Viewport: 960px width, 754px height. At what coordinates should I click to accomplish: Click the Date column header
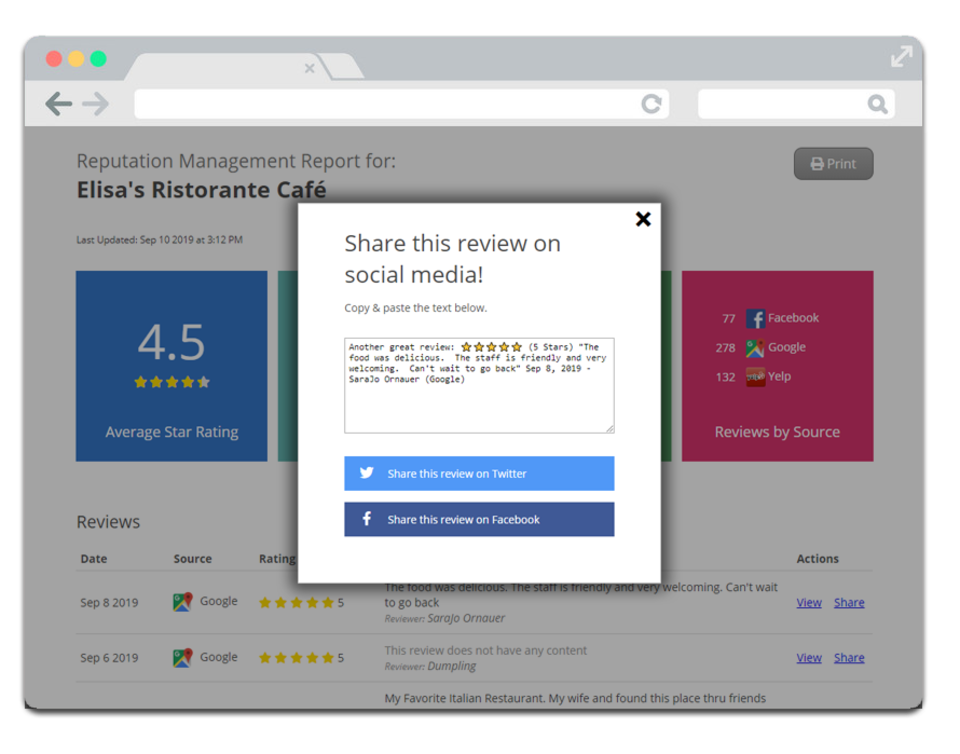click(x=94, y=558)
